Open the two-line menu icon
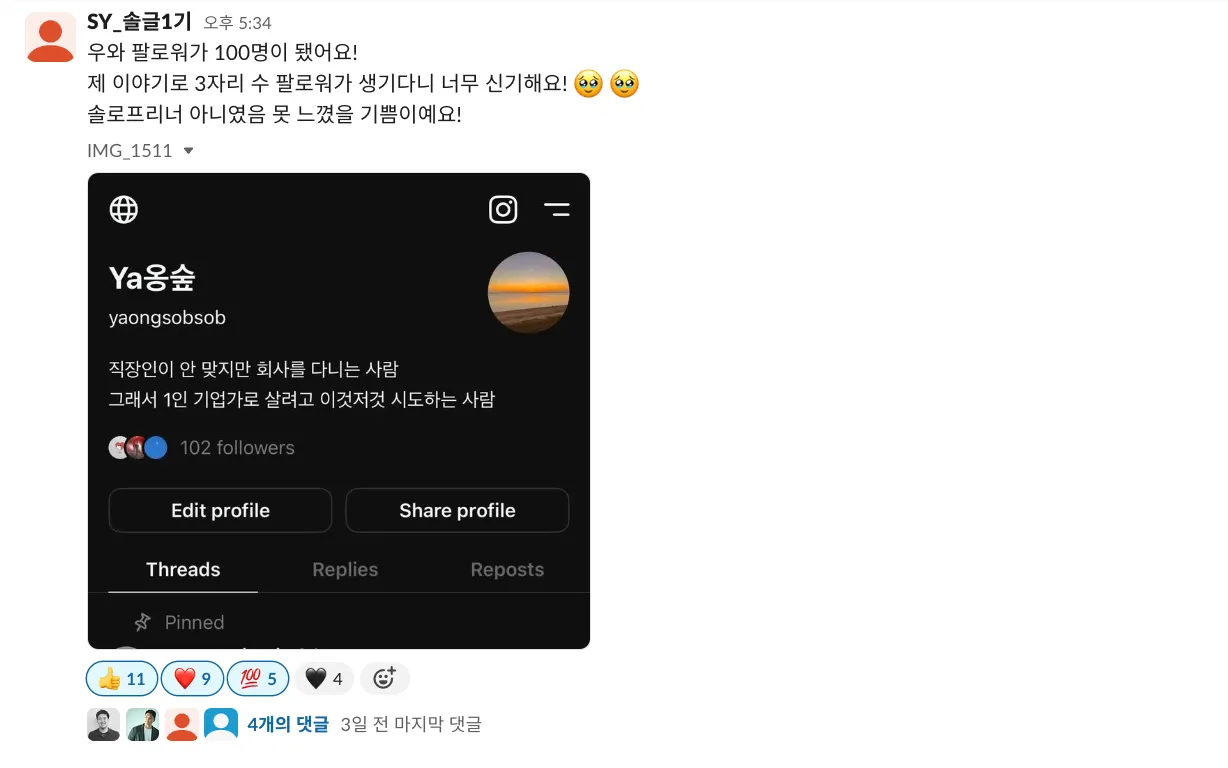Viewport: 1228px width, 768px height. (x=557, y=209)
